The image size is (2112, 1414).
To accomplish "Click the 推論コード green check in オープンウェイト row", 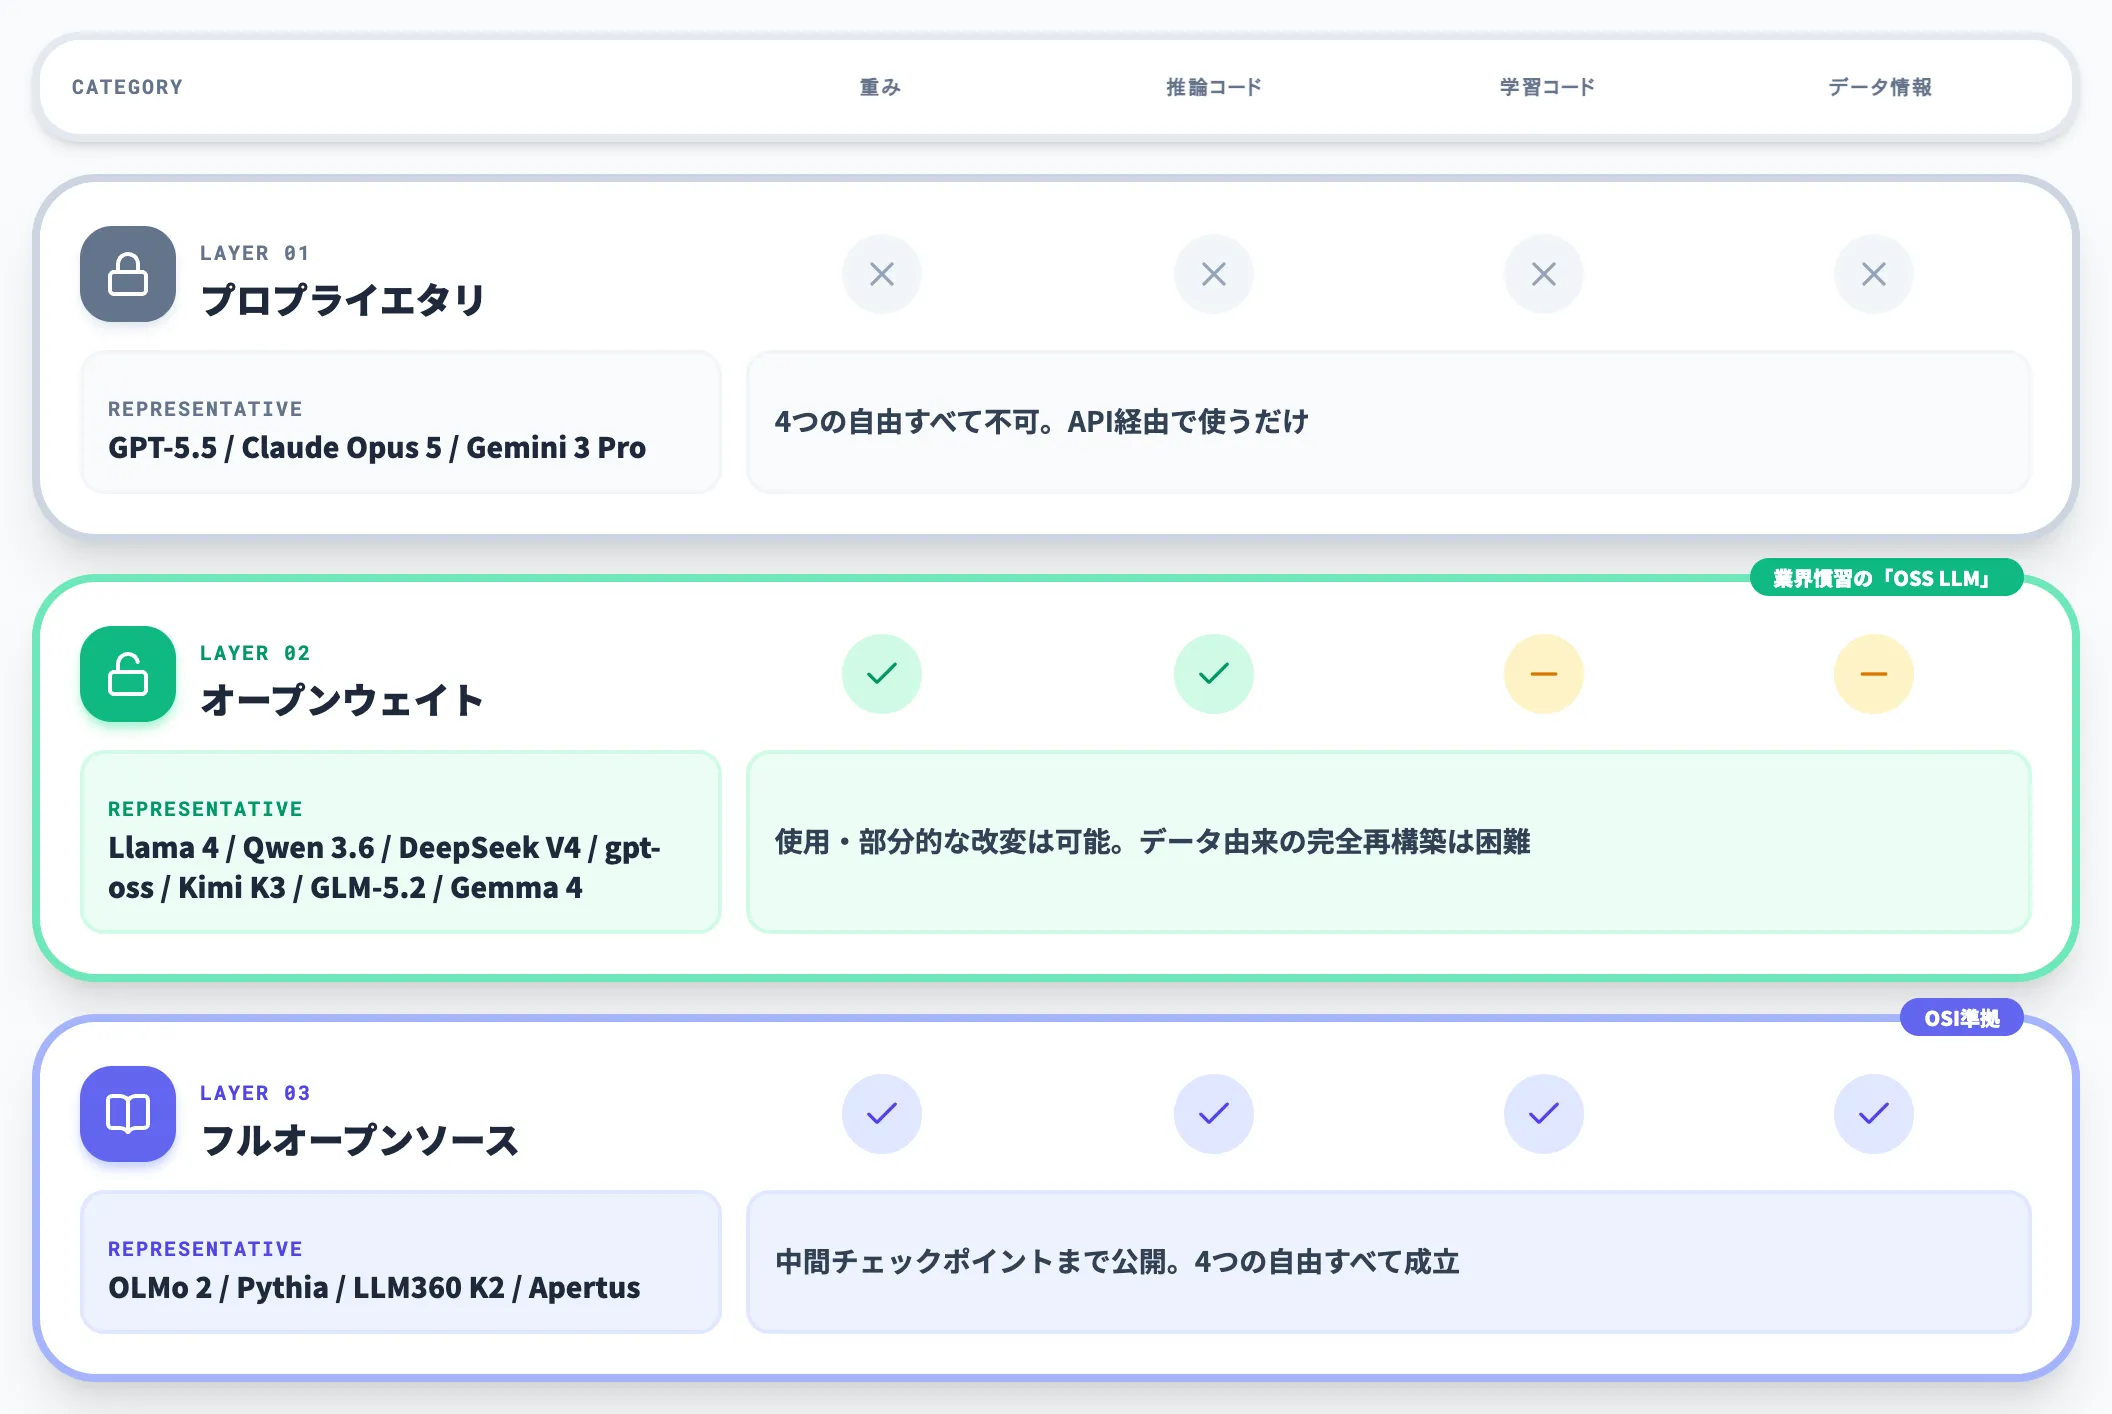I will click(x=1214, y=674).
